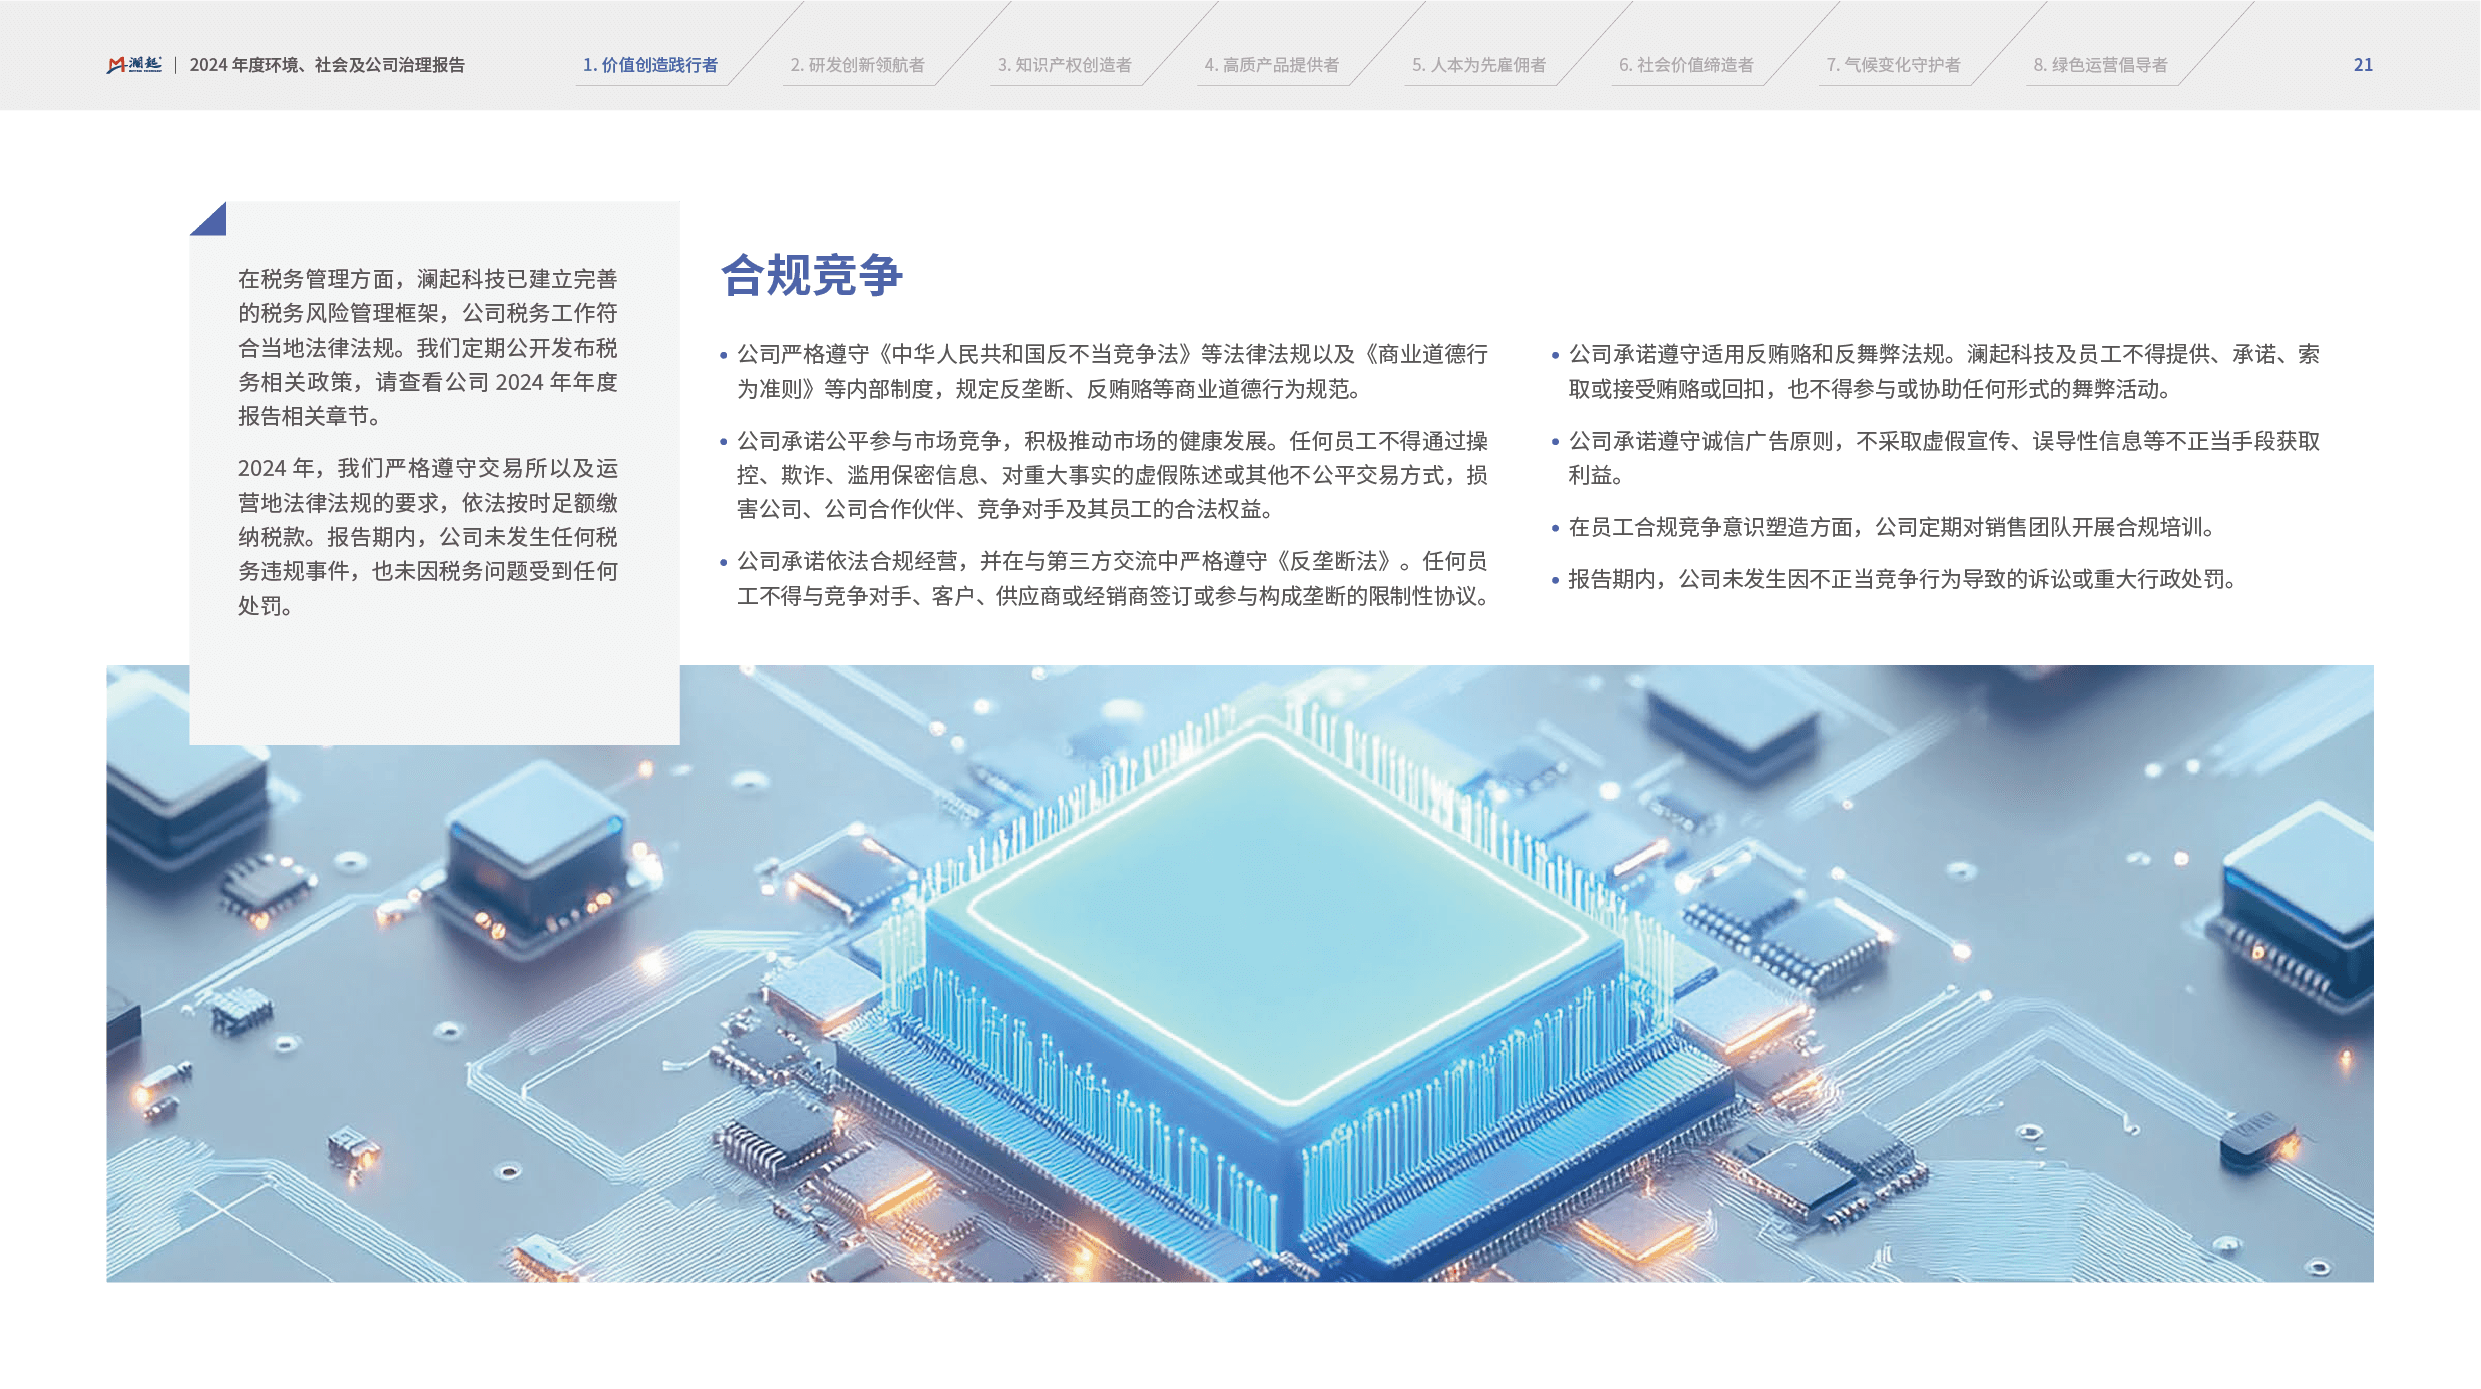The image size is (2481, 1389).
Task: Navigate to tab 7. 气候变化守护者
Action: click(1893, 65)
